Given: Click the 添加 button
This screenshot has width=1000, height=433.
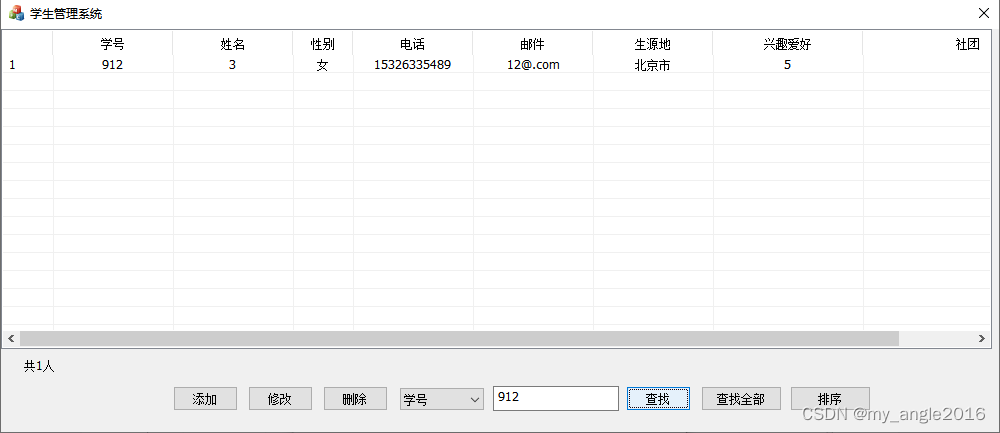Looking at the screenshot, I should (x=205, y=399).
